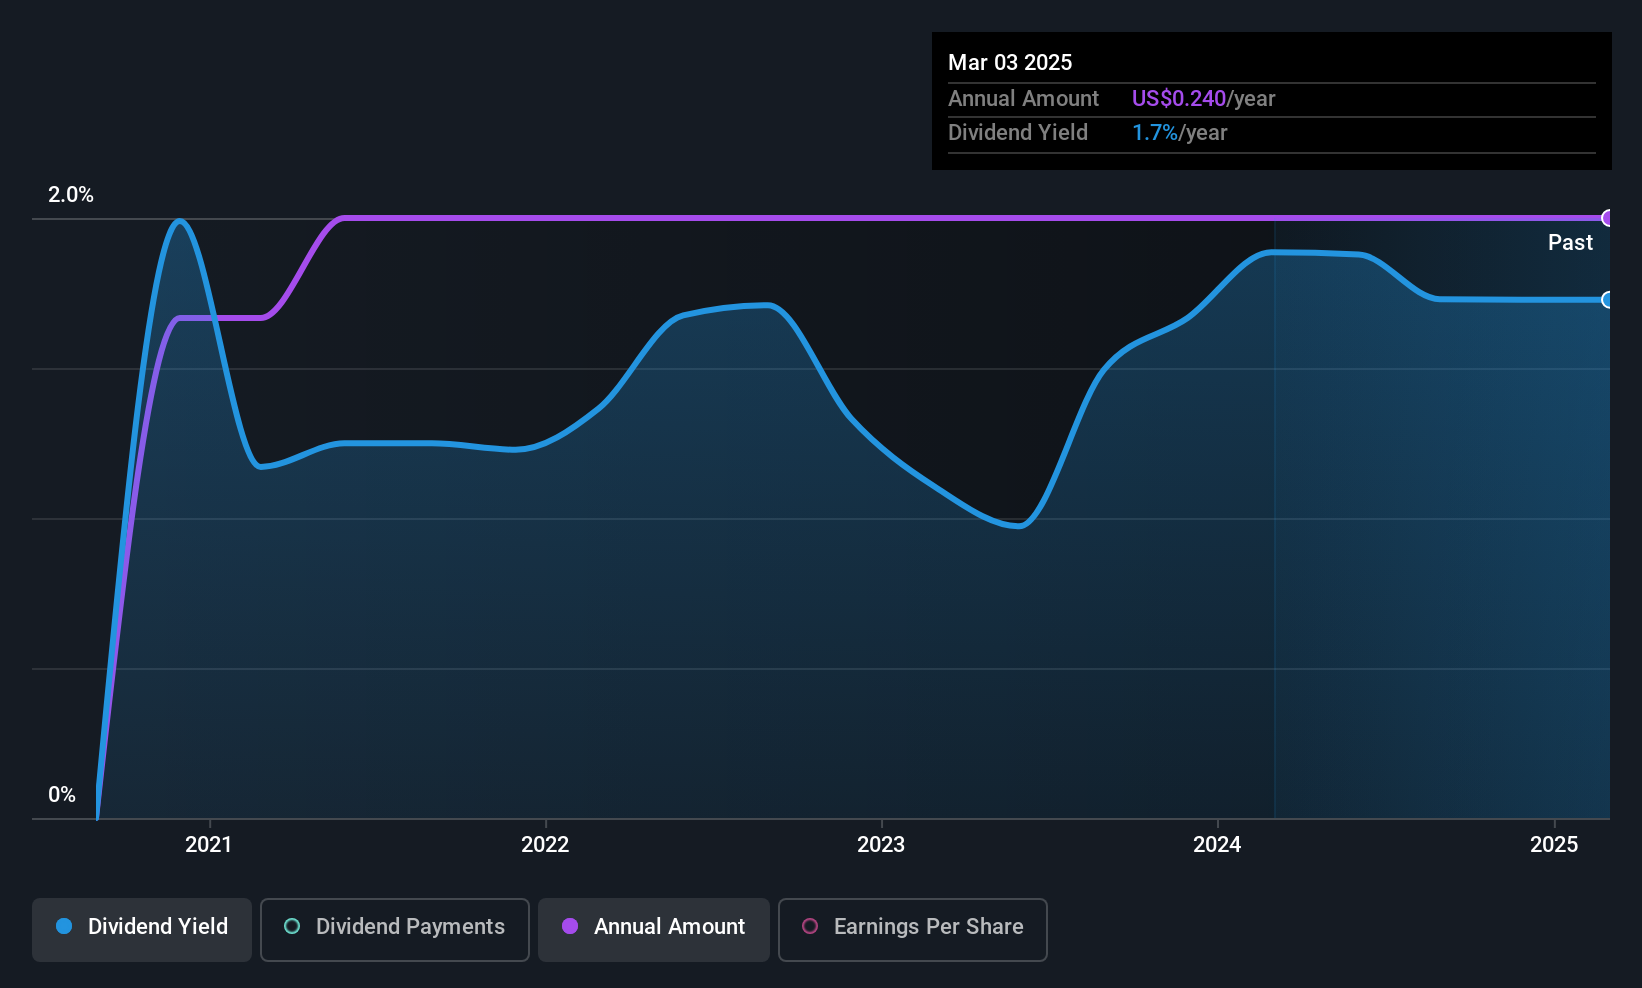1642x988 pixels.
Task: Click the 2022 x-axis label
Action: point(545,844)
